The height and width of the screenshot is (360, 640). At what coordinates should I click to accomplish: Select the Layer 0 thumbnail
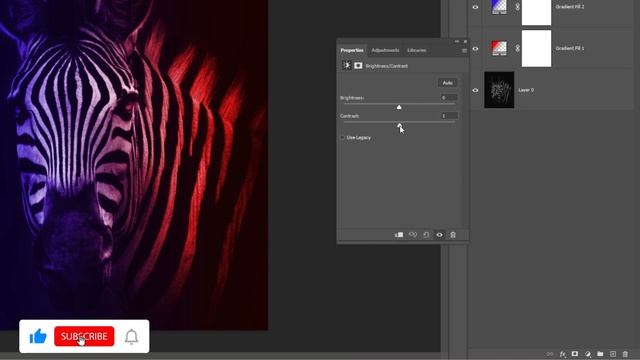(x=499, y=90)
